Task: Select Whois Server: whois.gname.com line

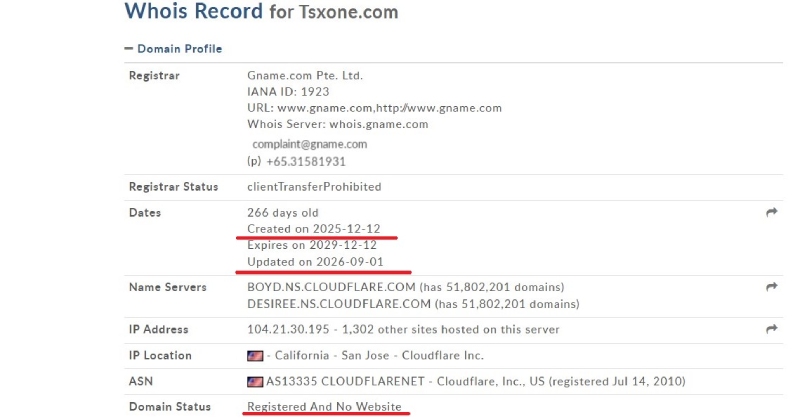Action: (x=338, y=124)
